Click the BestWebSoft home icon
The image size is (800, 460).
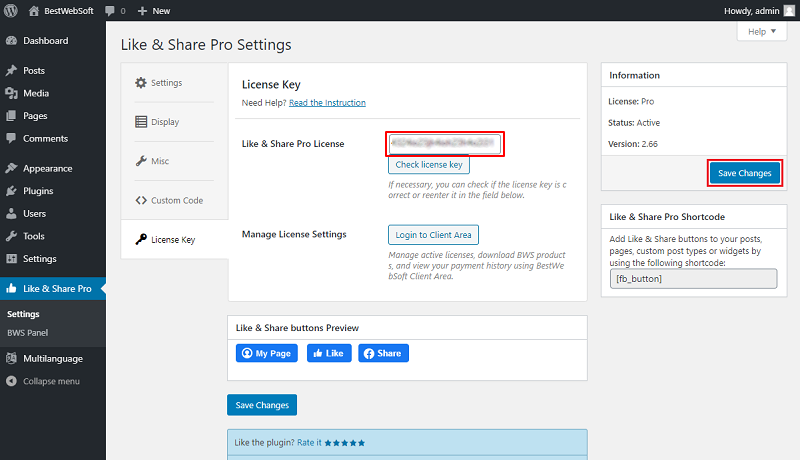34,11
